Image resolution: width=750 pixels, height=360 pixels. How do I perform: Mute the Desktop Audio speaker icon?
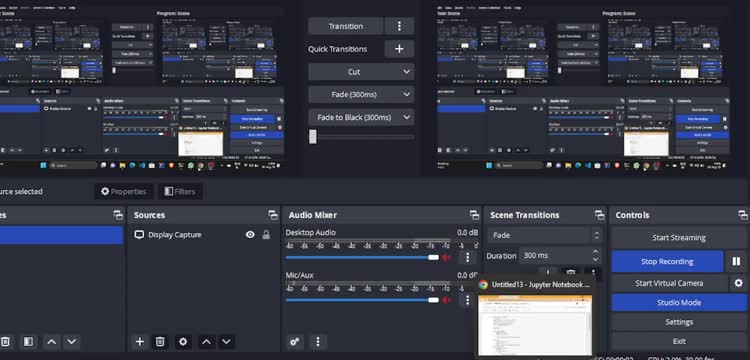click(446, 257)
